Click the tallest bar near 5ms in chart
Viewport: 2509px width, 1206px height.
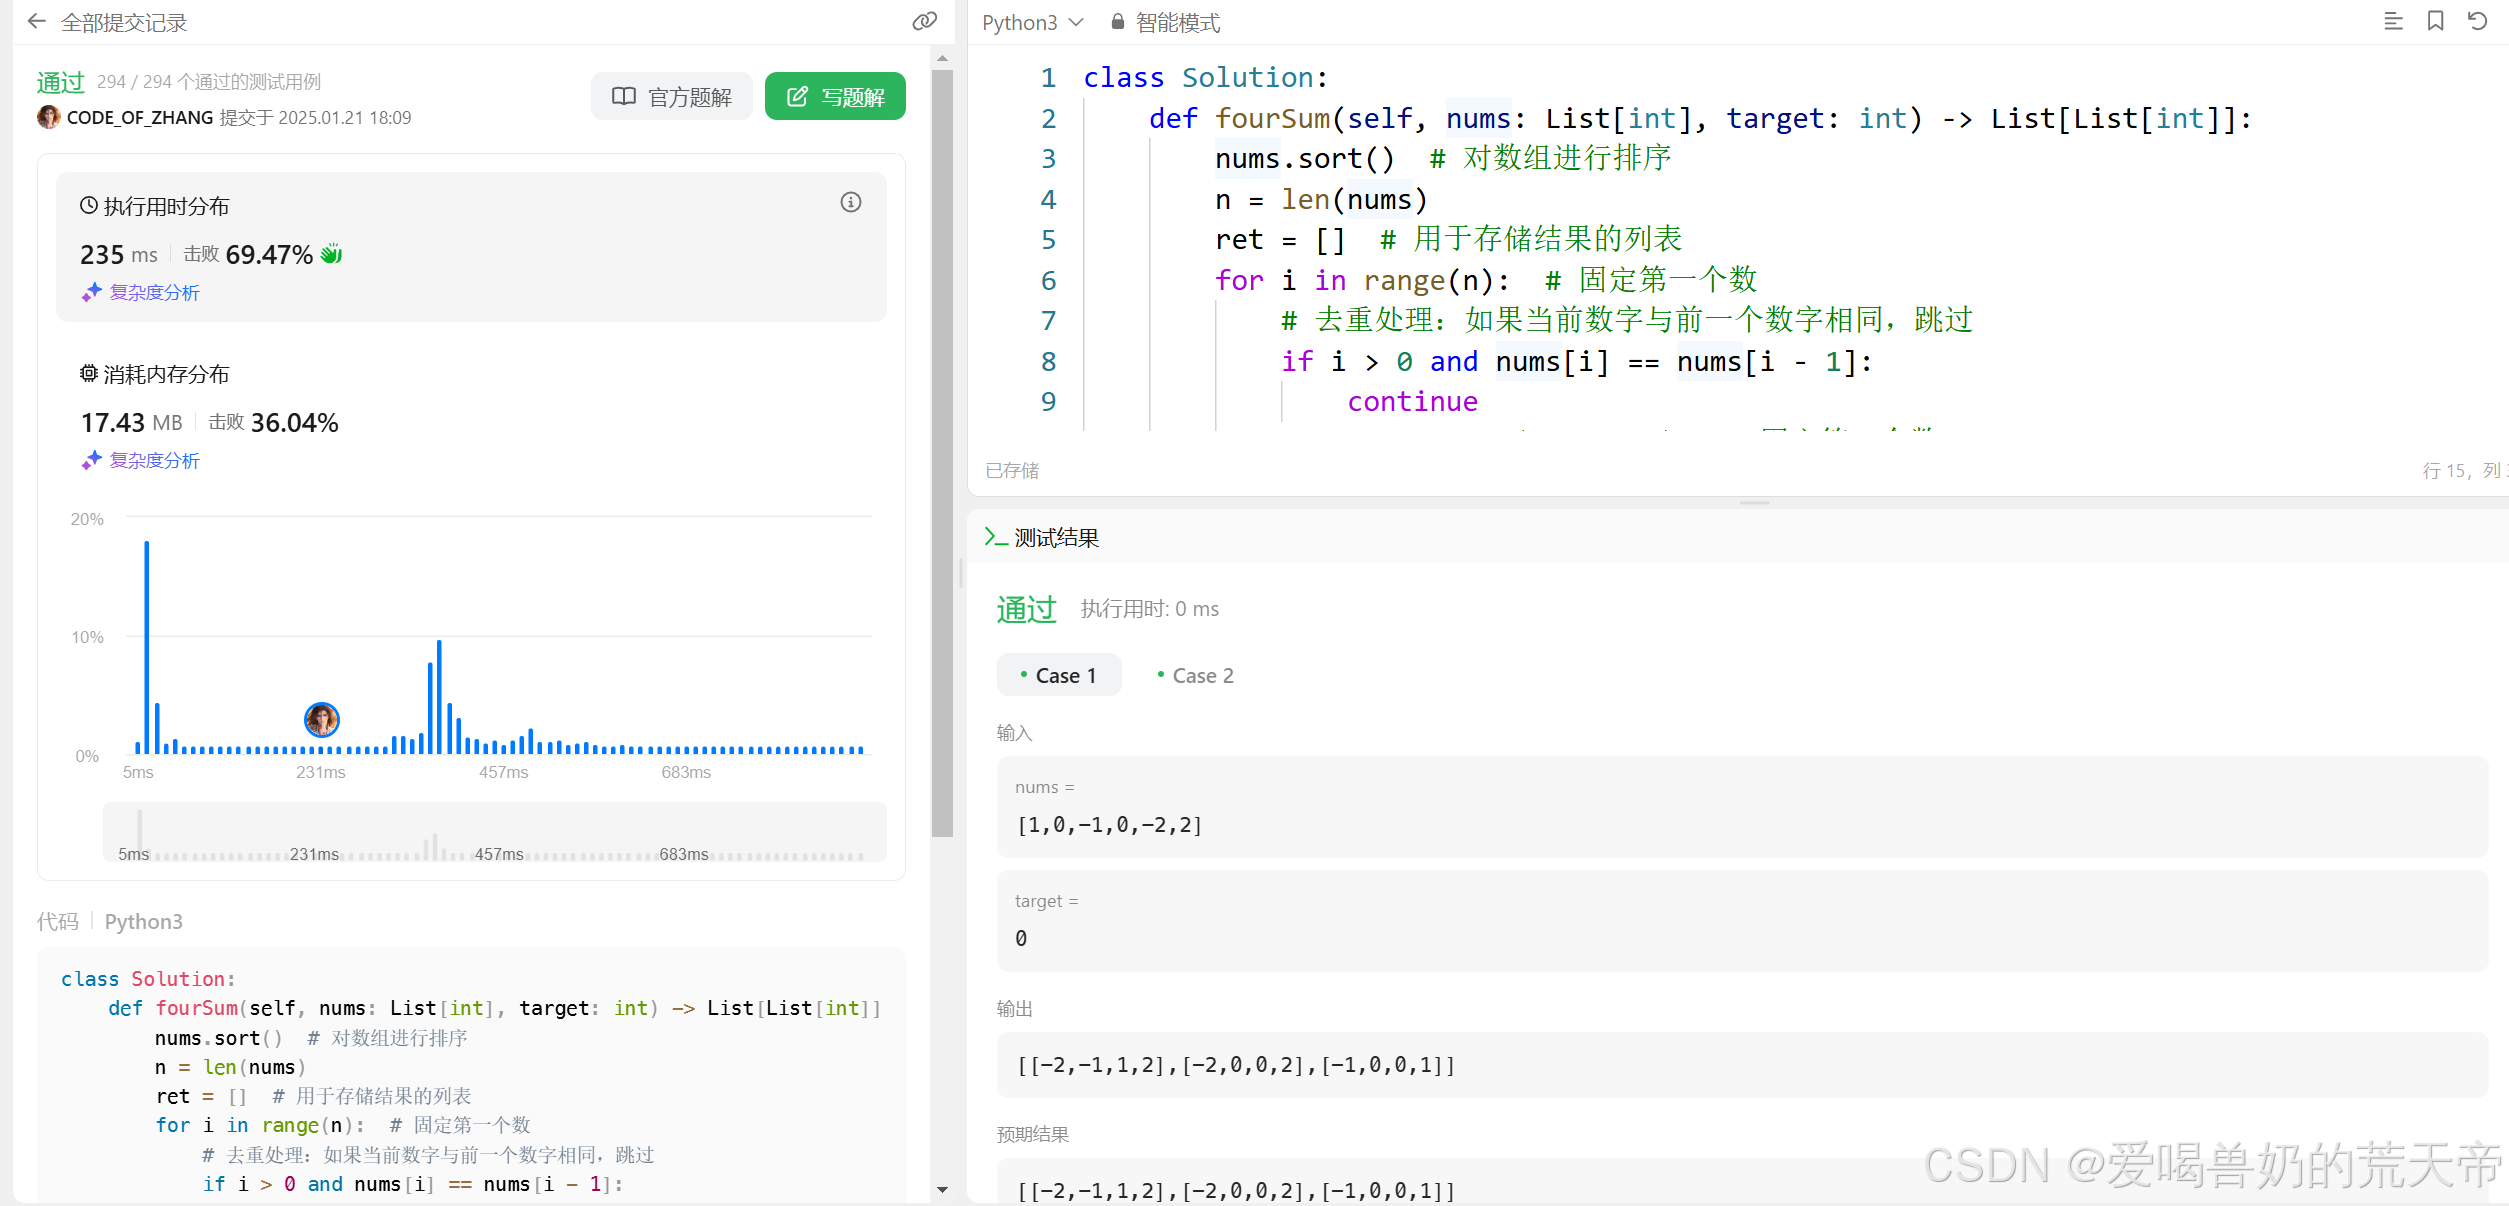(x=147, y=647)
